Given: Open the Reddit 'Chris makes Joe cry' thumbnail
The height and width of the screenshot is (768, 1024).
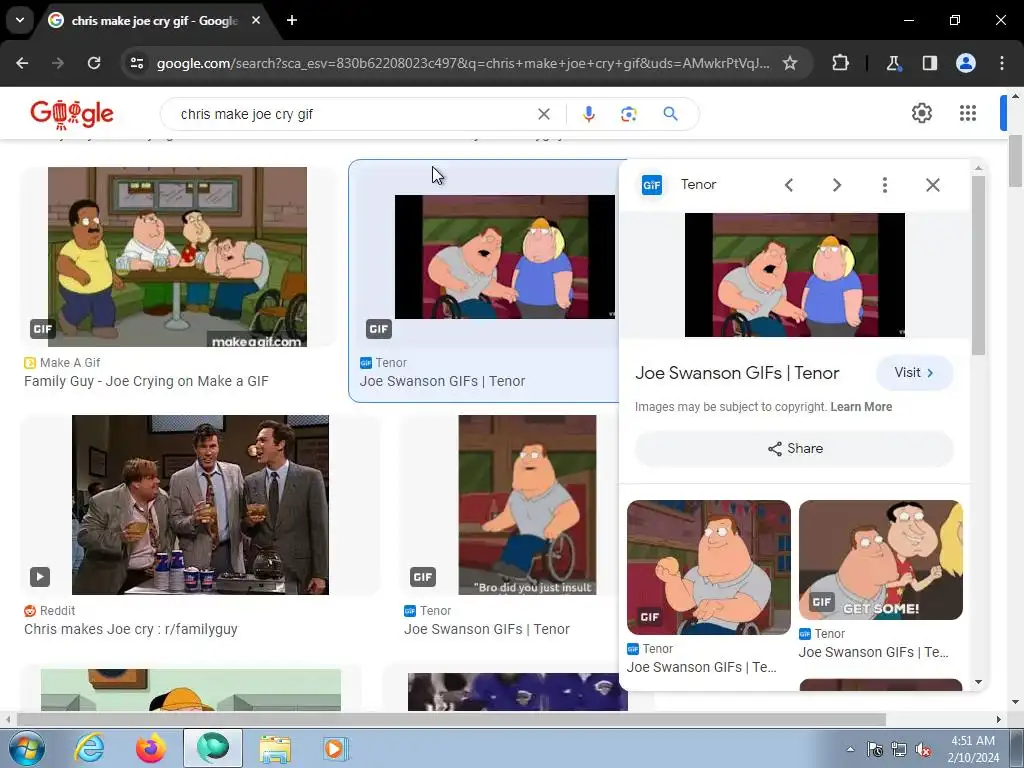Looking at the screenshot, I should (x=200, y=505).
